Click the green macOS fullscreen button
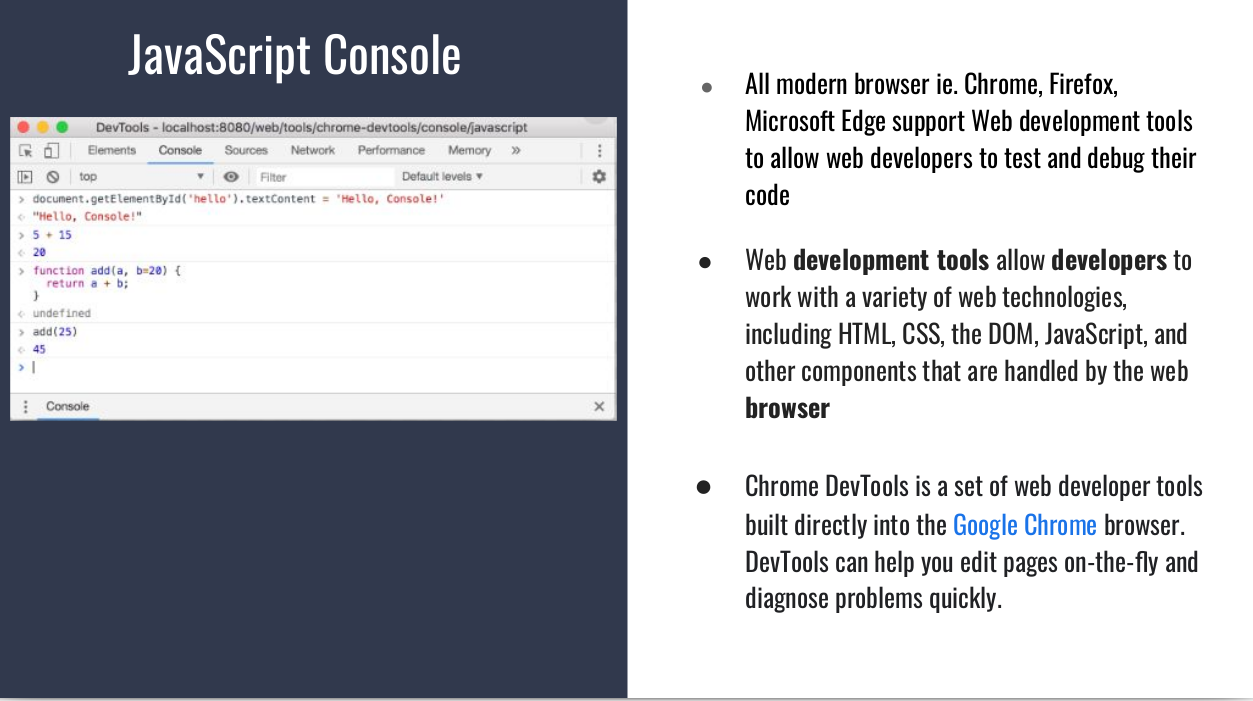This screenshot has height=701, width=1253. 62,127
